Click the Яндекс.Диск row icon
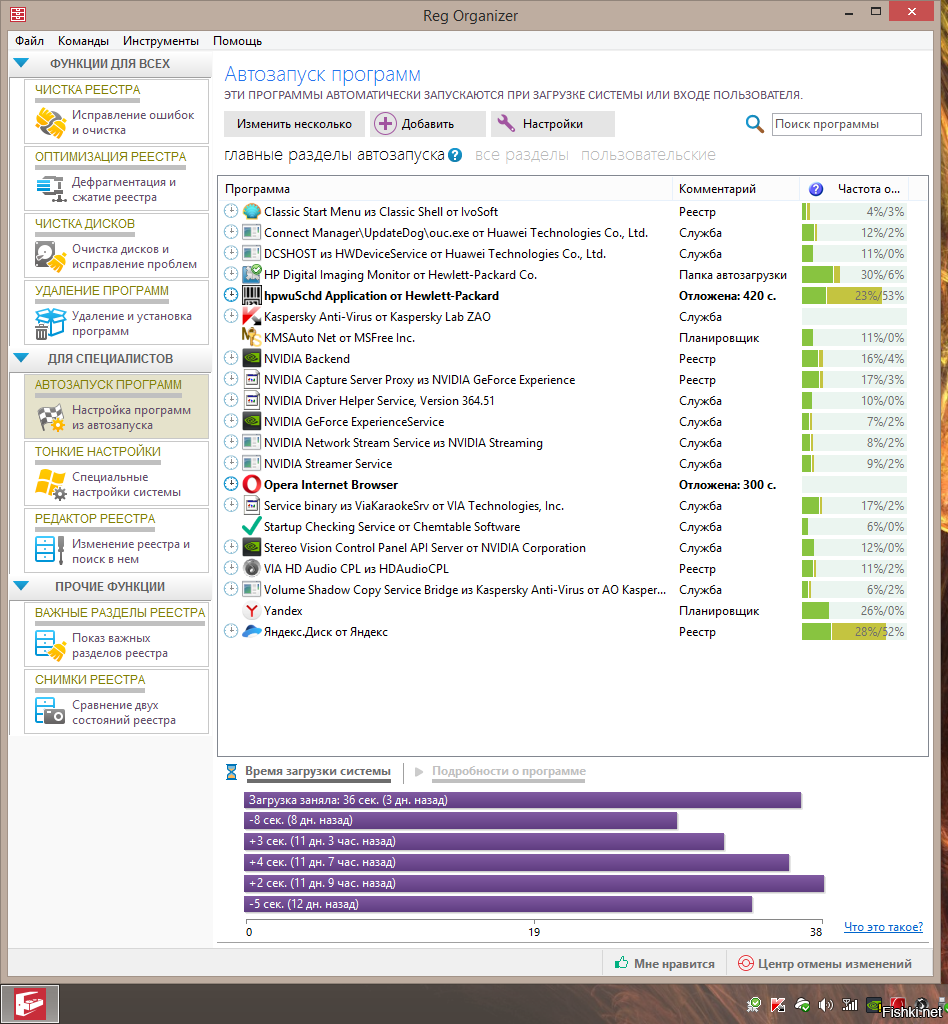 pos(251,632)
